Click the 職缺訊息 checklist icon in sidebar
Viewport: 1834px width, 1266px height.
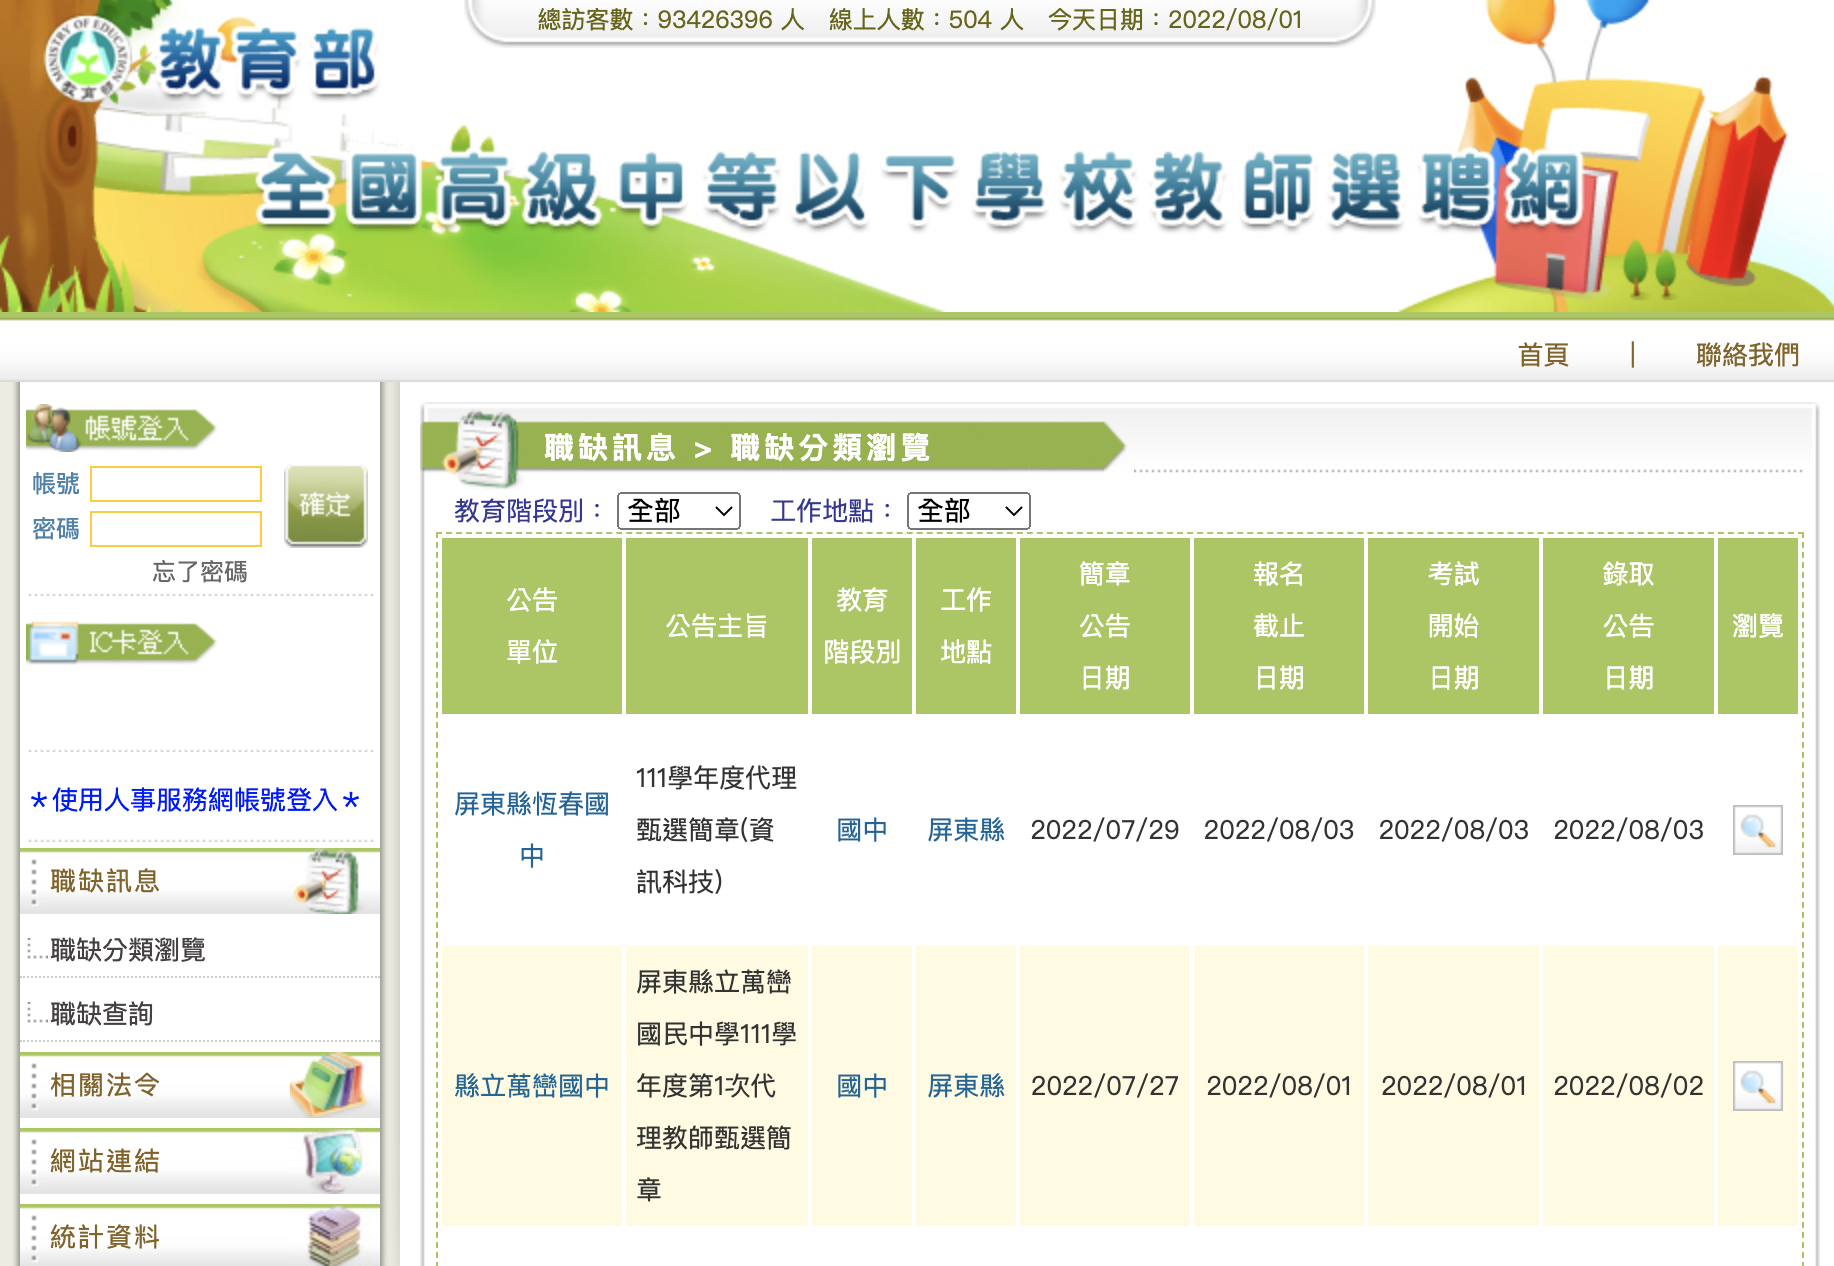(328, 881)
